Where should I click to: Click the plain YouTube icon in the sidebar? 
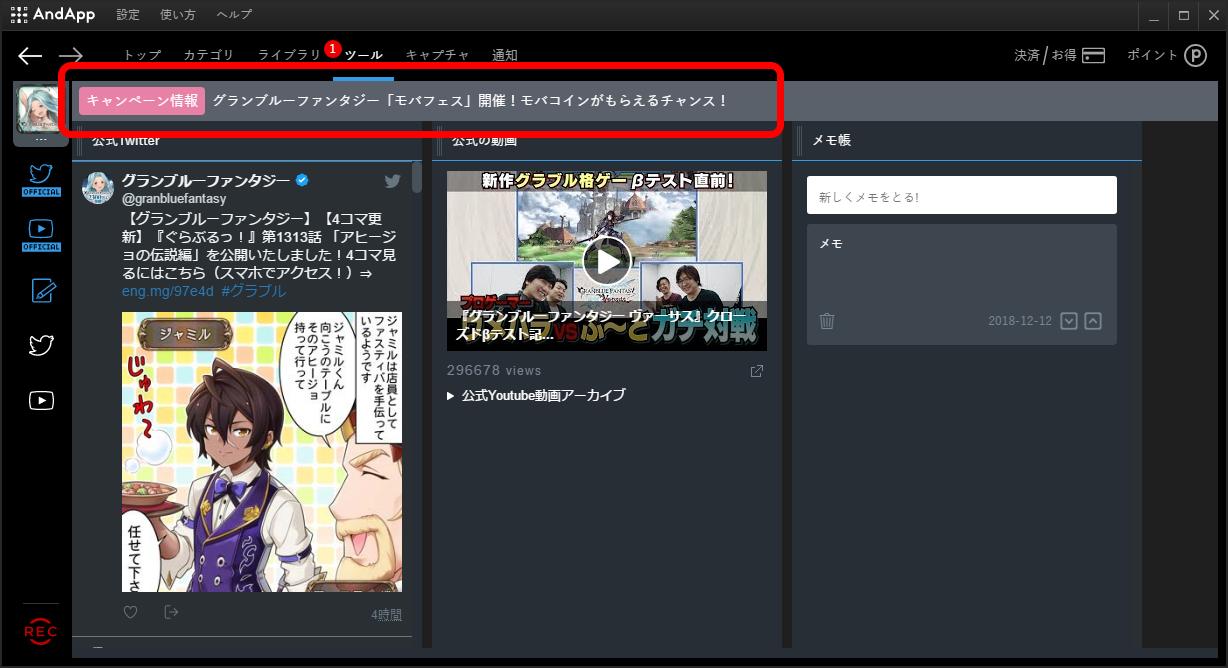tap(40, 400)
